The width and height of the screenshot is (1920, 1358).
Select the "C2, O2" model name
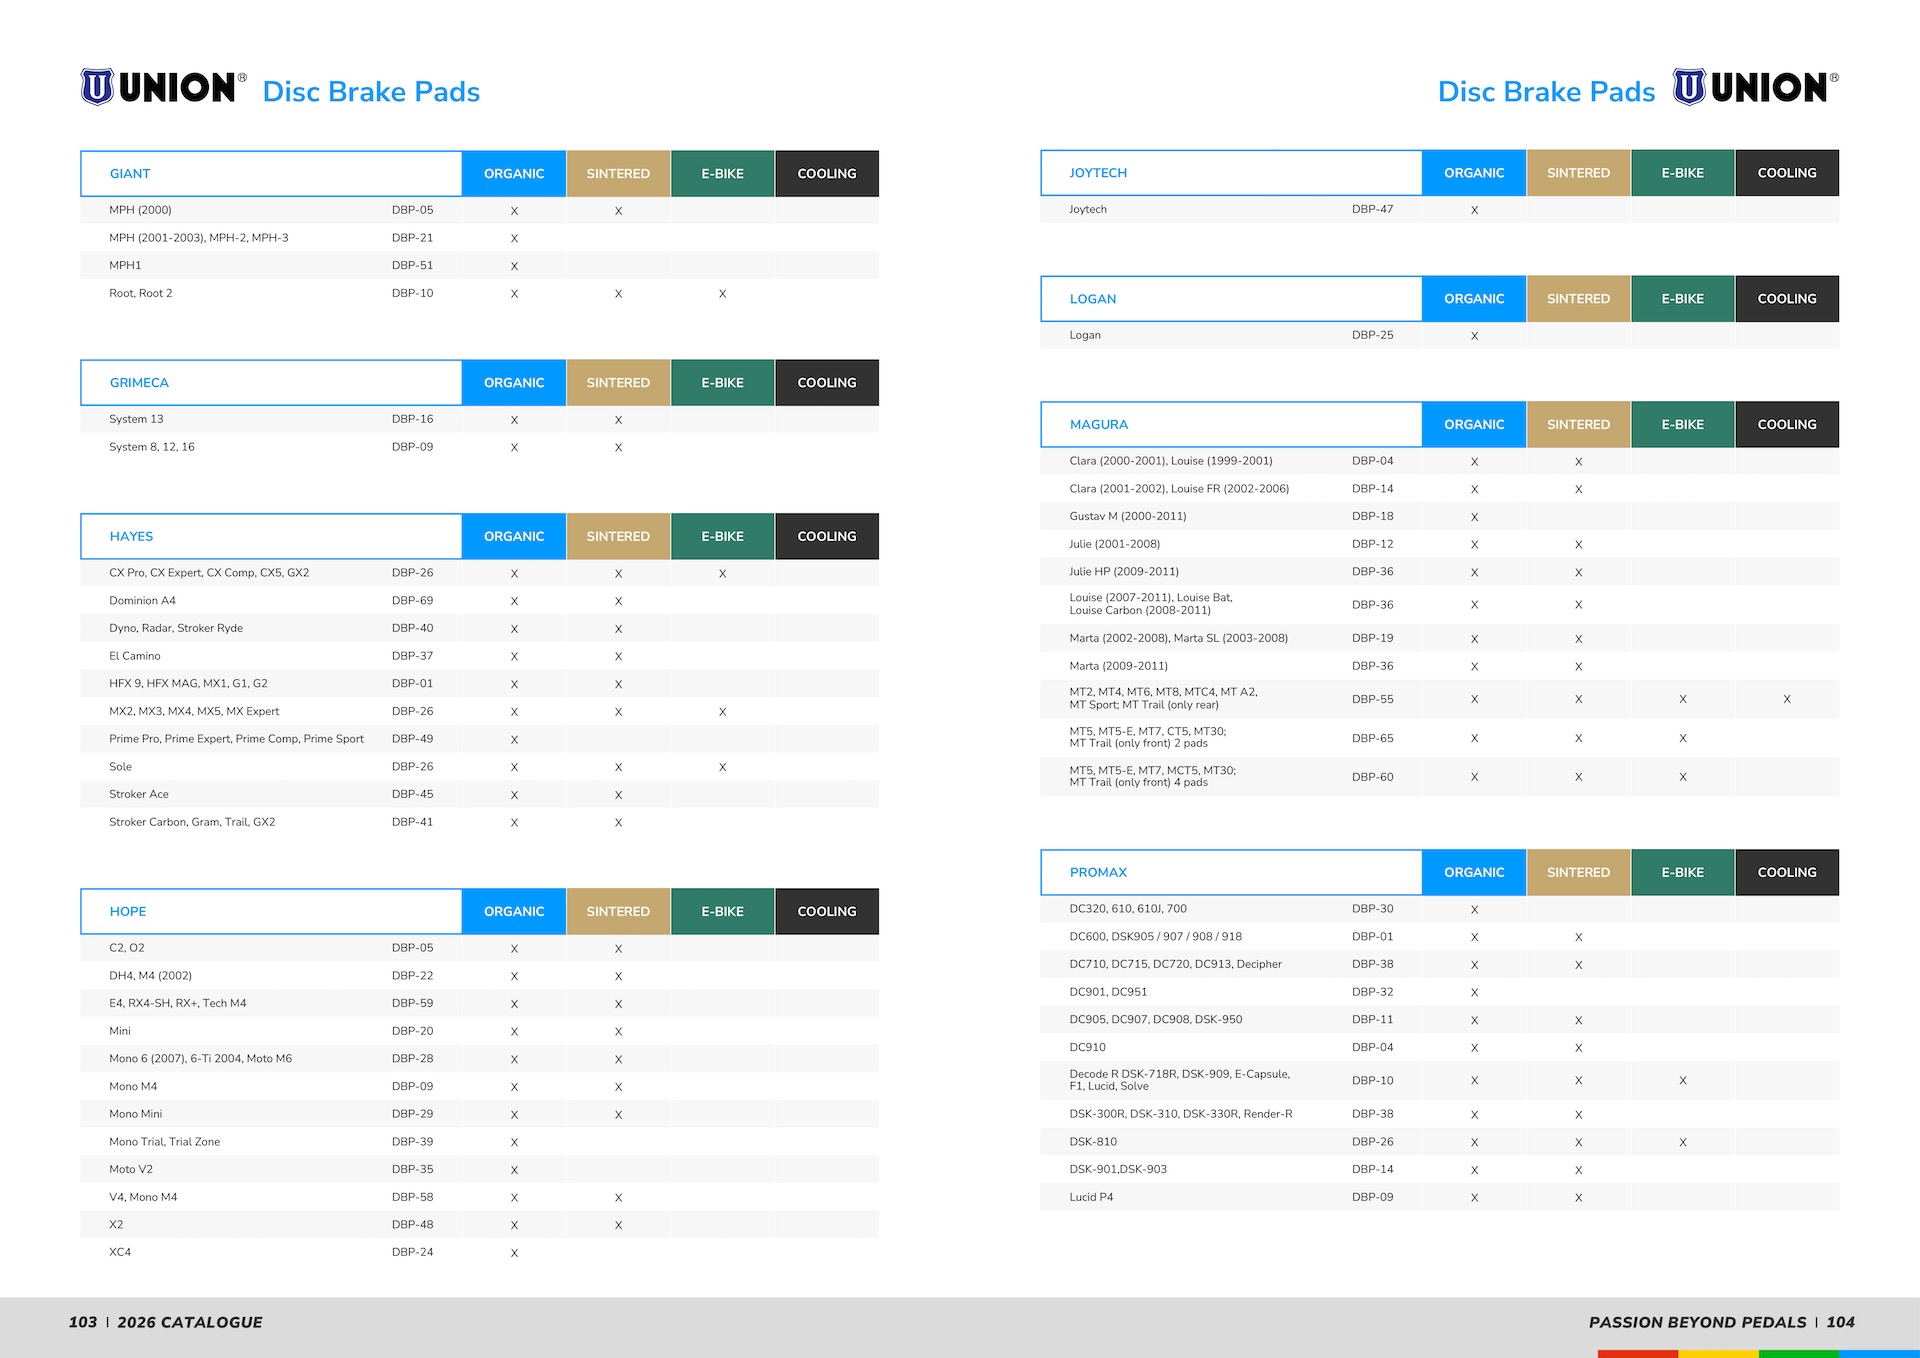click(127, 948)
